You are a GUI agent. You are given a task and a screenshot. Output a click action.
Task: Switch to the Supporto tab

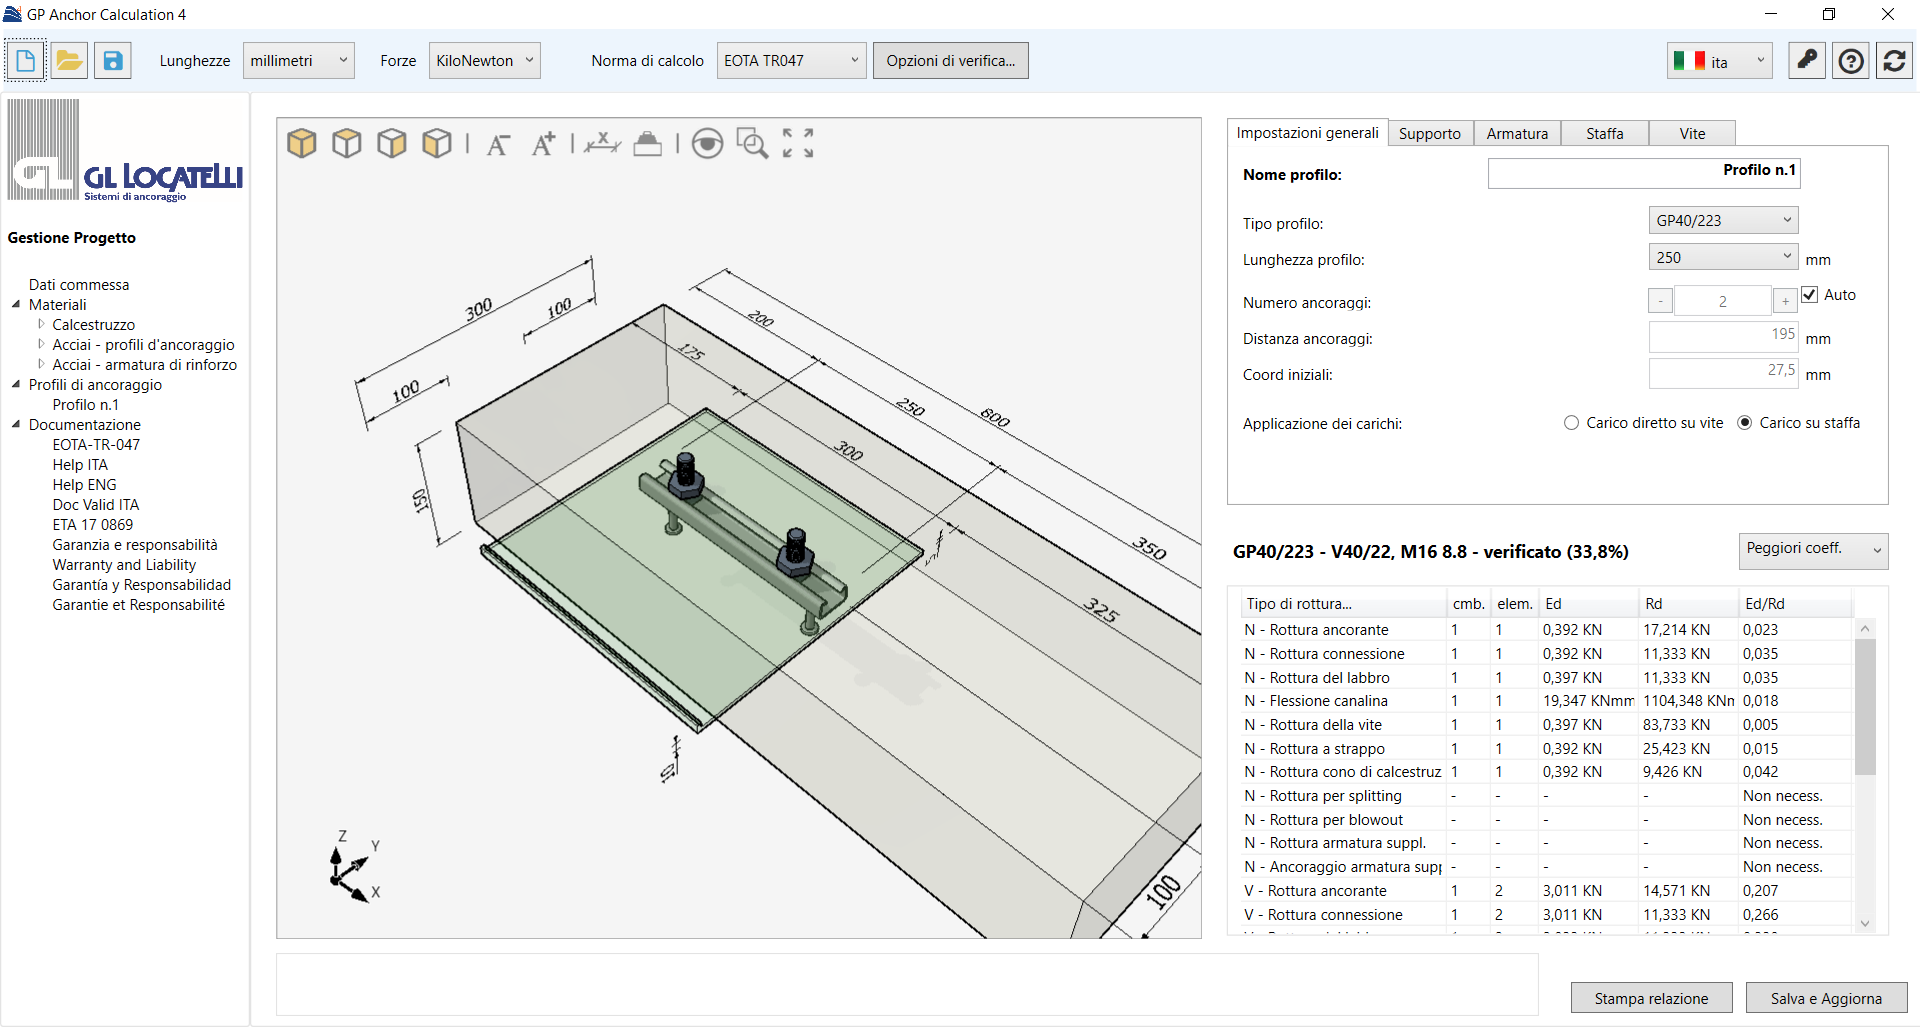pyautogui.click(x=1430, y=134)
